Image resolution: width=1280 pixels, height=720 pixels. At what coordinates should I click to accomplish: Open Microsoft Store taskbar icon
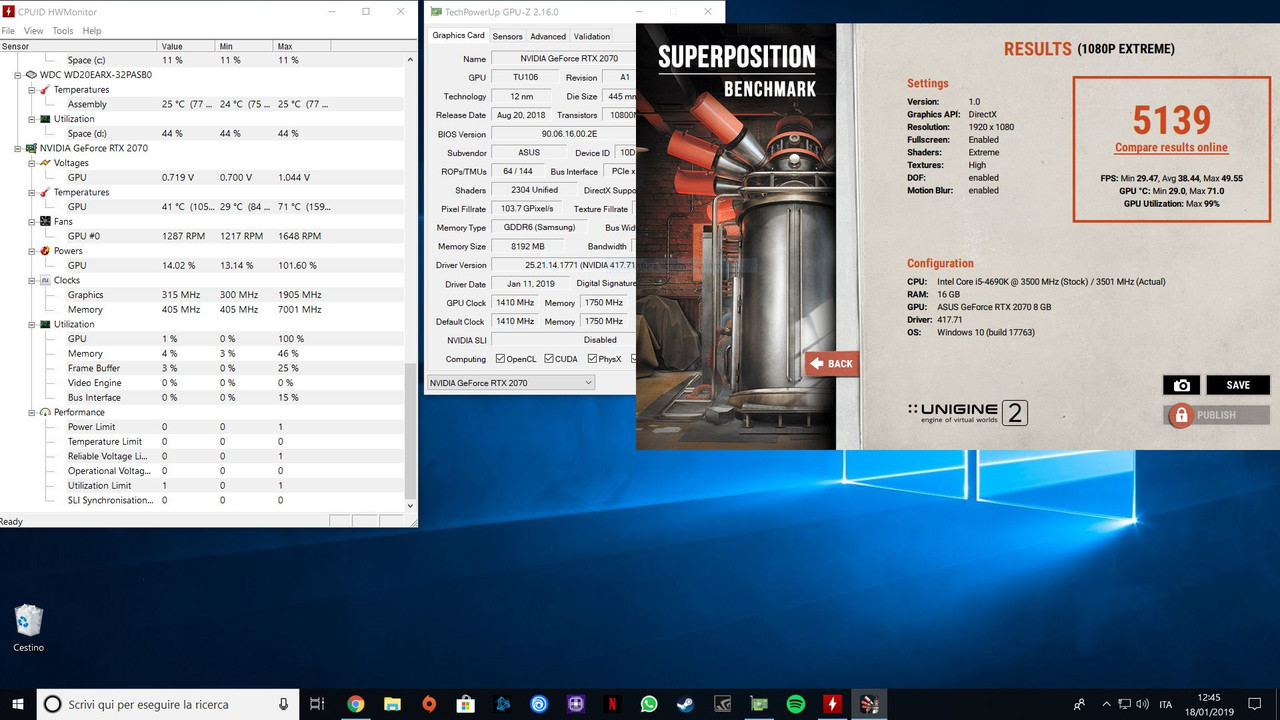(466, 704)
